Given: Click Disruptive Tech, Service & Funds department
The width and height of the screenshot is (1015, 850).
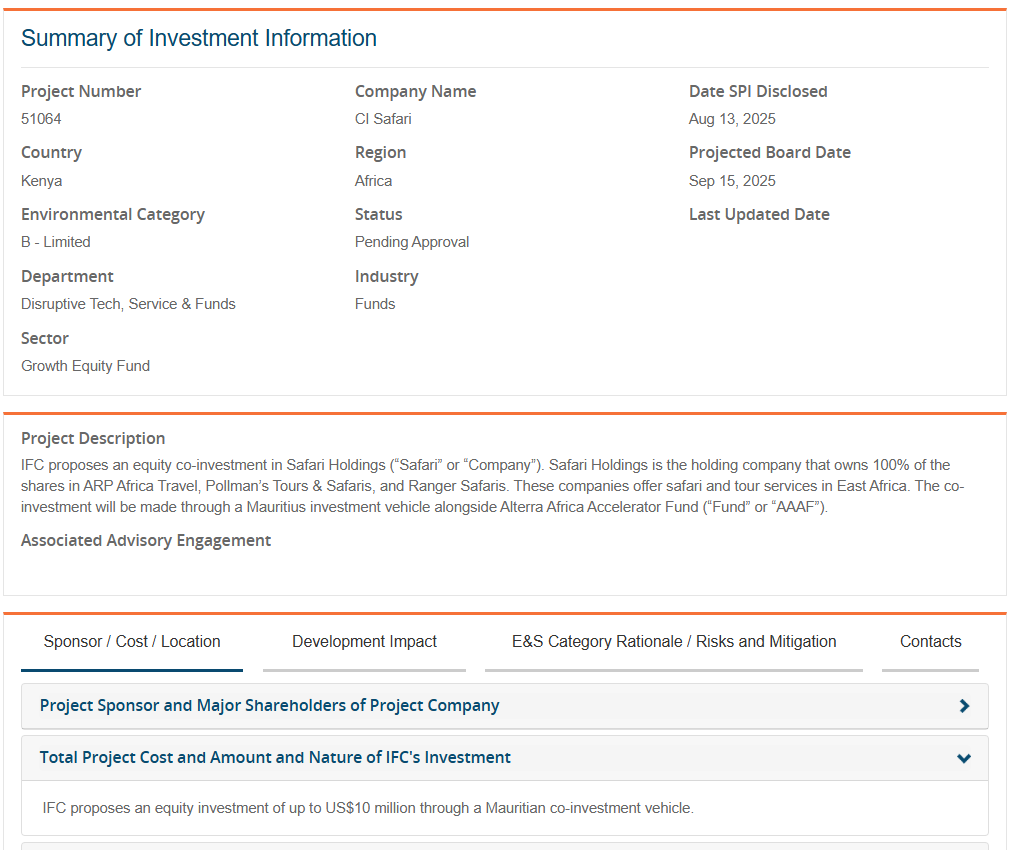Looking at the screenshot, I should (x=128, y=304).
